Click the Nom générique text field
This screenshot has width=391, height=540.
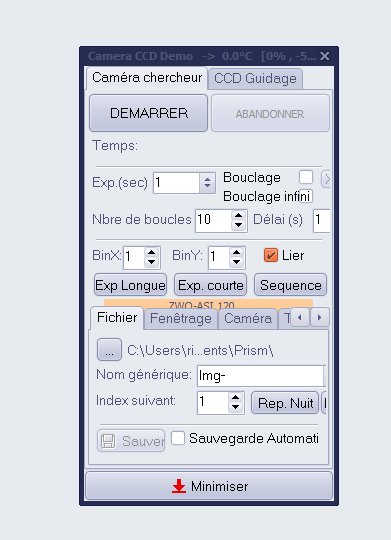[260, 376]
